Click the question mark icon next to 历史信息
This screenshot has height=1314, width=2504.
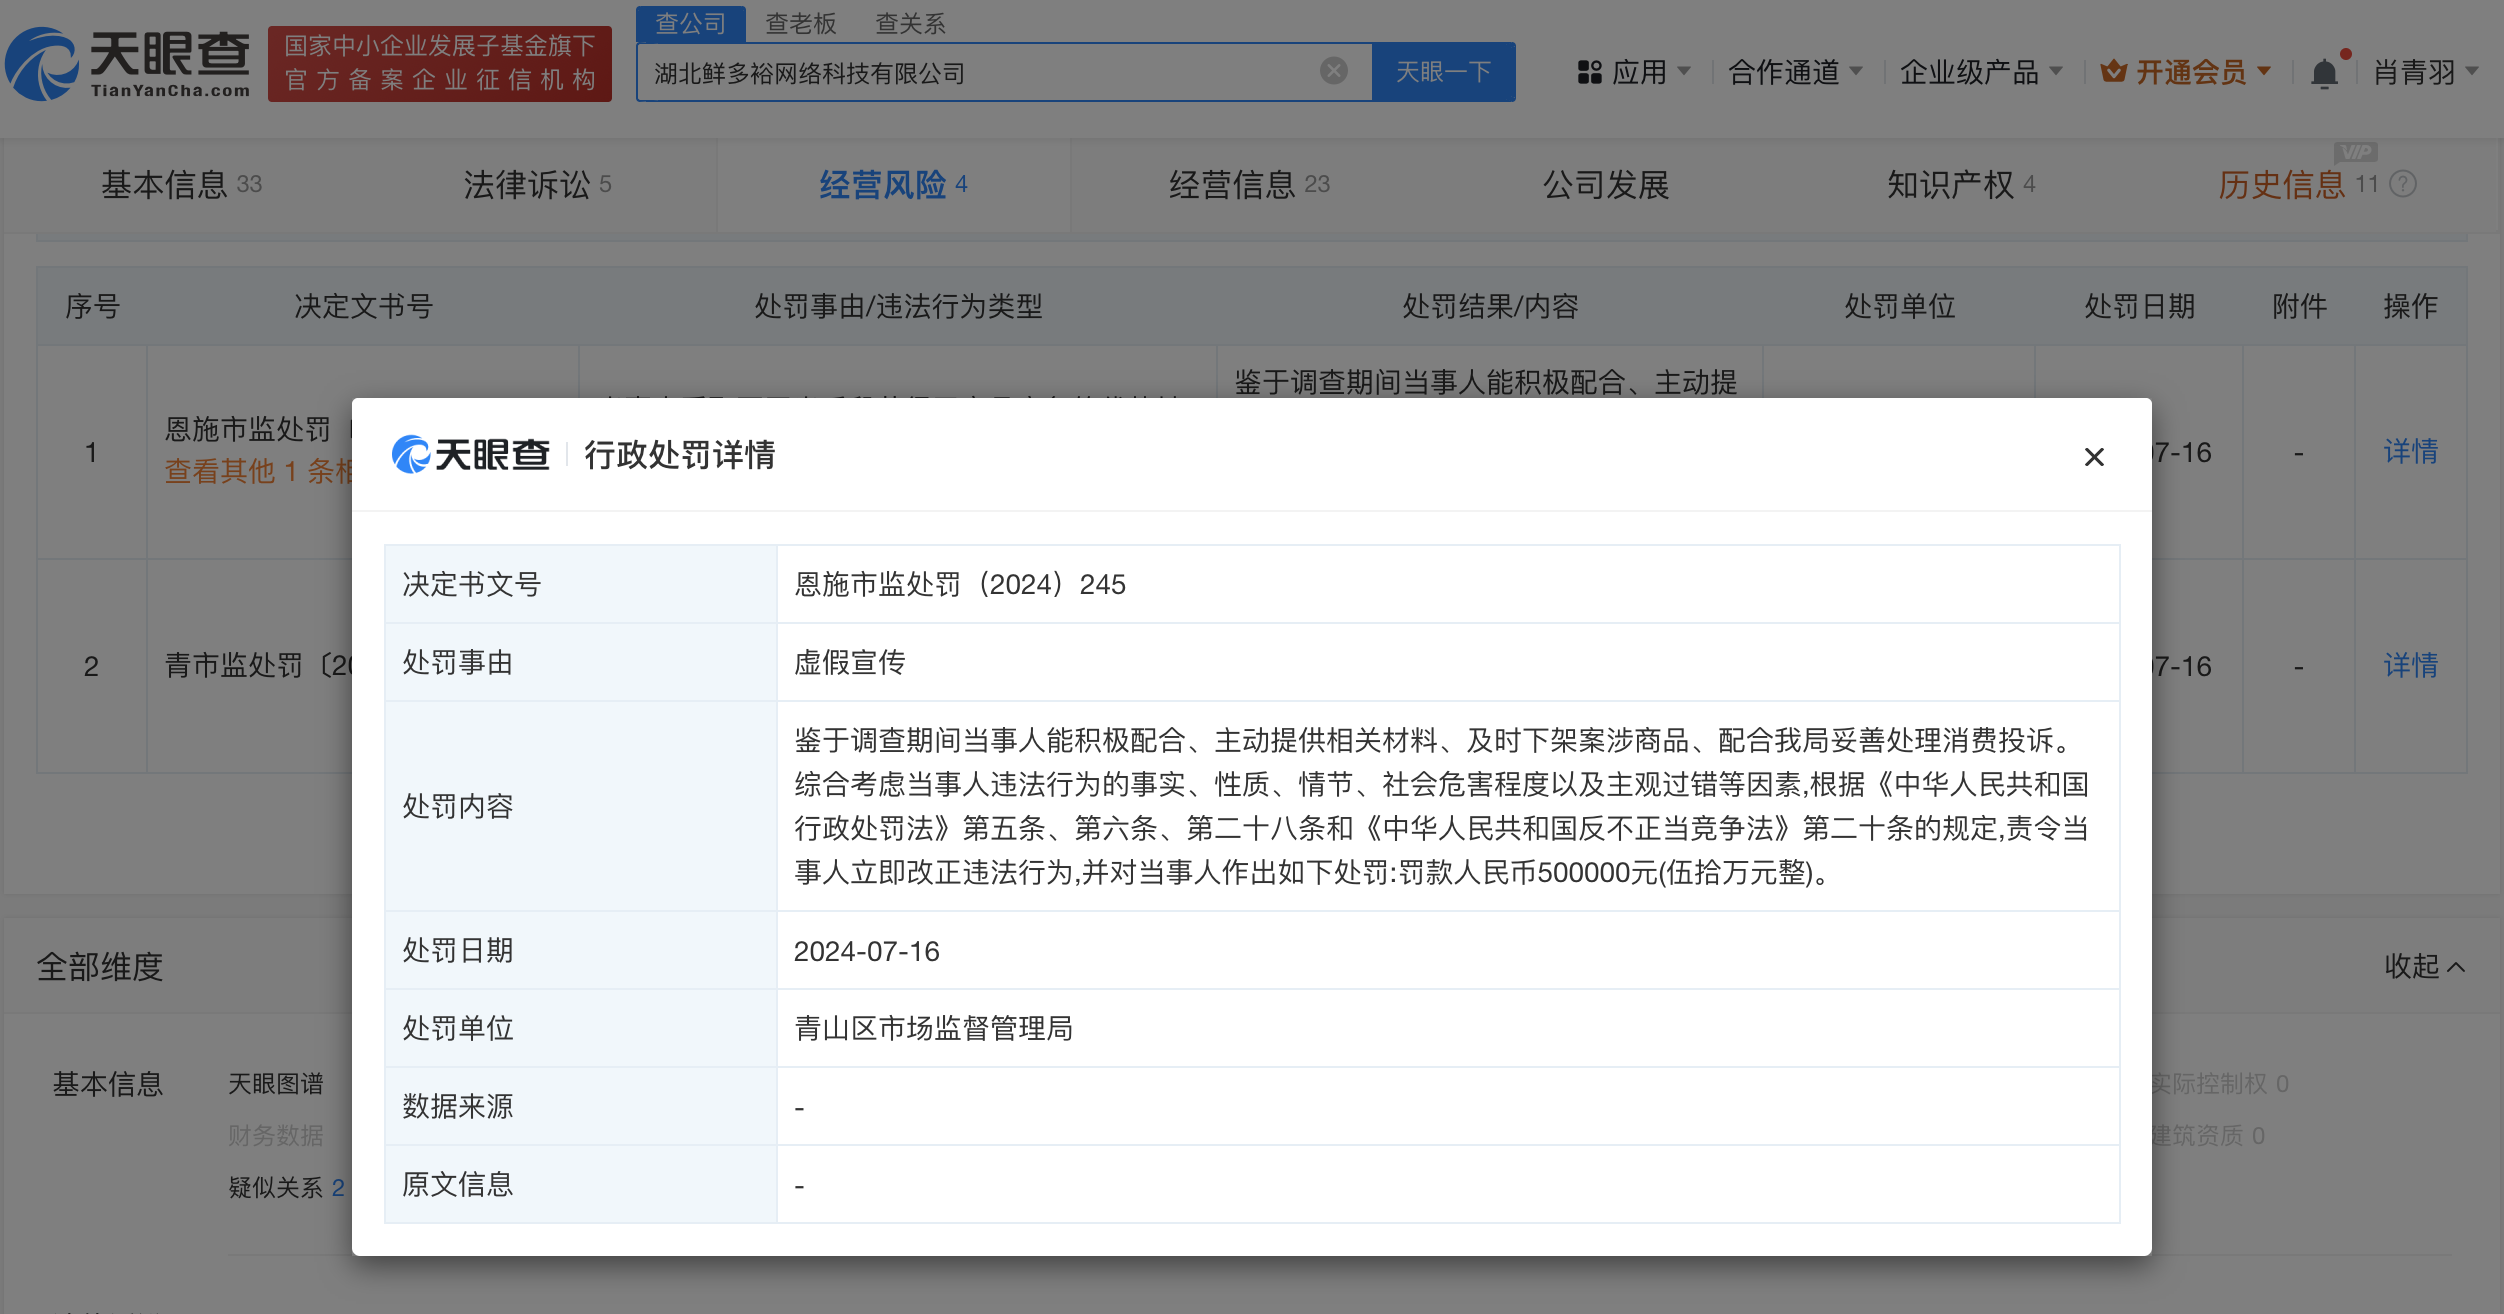2403,185
